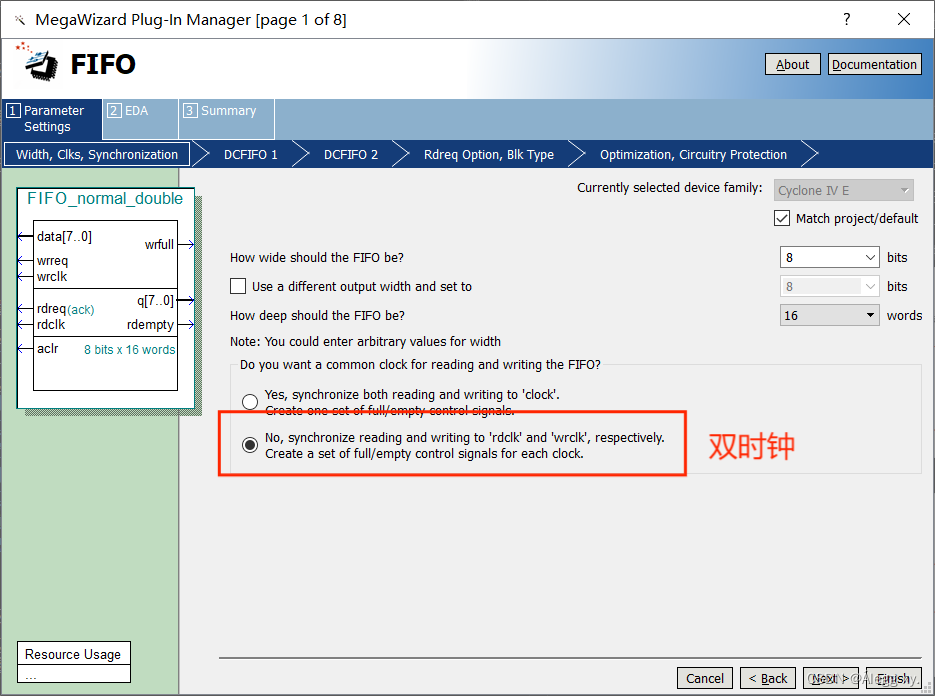Screen dimensions: 935x696
Task: Enable different output width checkbox
Action: 238,286
